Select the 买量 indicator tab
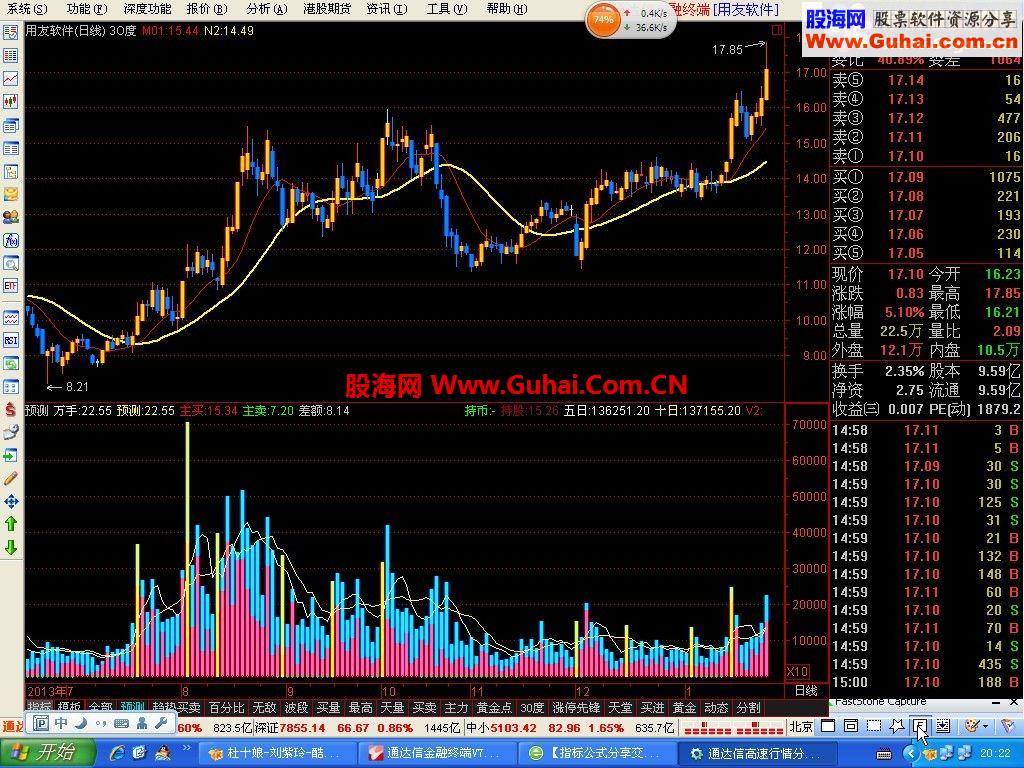1024x768 pixels. coord(328,707)
